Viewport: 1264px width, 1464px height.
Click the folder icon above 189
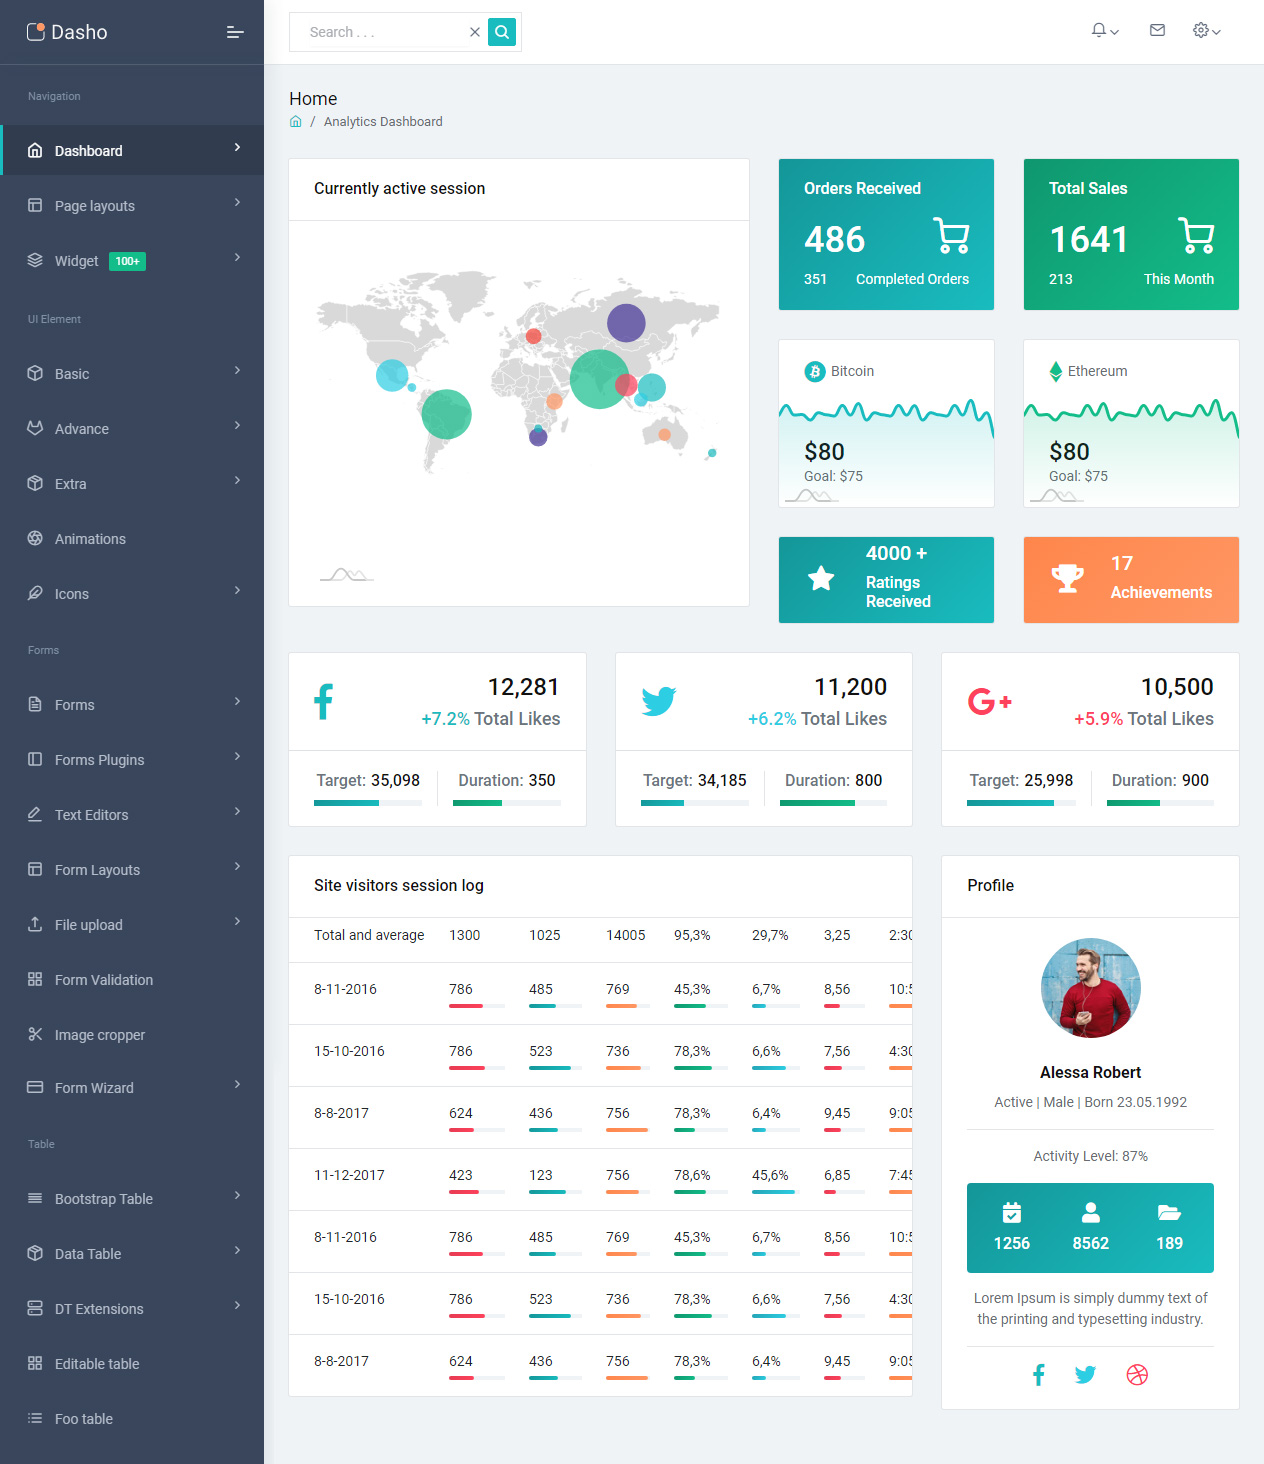click(1169, 1212)
